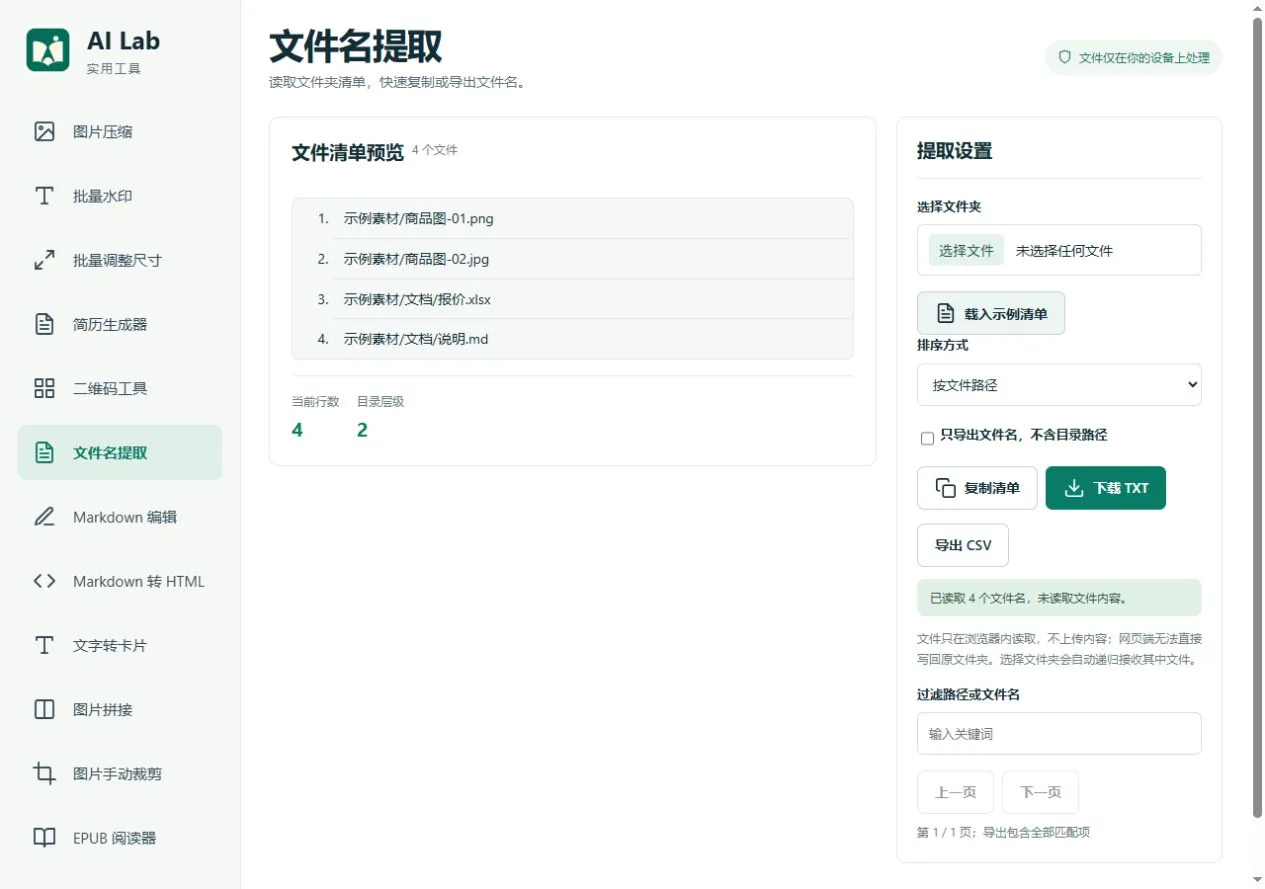This screenshot has width=1265, height=889.
Task: Click the 选择文件 button
Action: (966, 250)
